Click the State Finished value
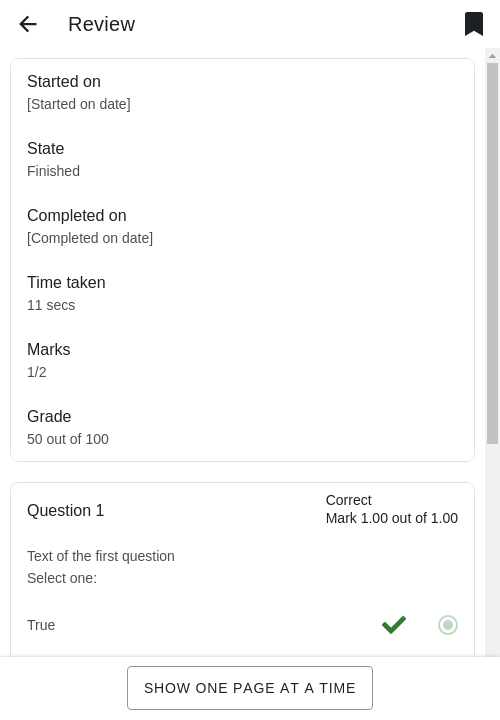 pyautogui.click(x=53, y=171)
